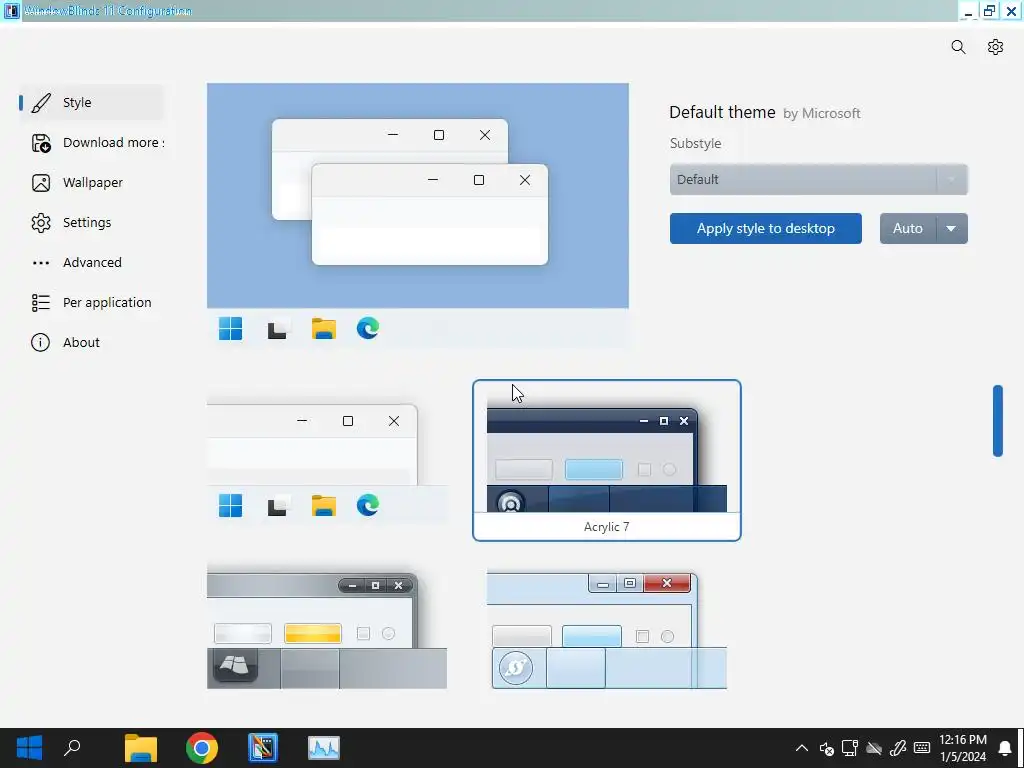Select the Style brush icon in sidebar
Viewport: 1024px width, 768px height.
(40, 103)
